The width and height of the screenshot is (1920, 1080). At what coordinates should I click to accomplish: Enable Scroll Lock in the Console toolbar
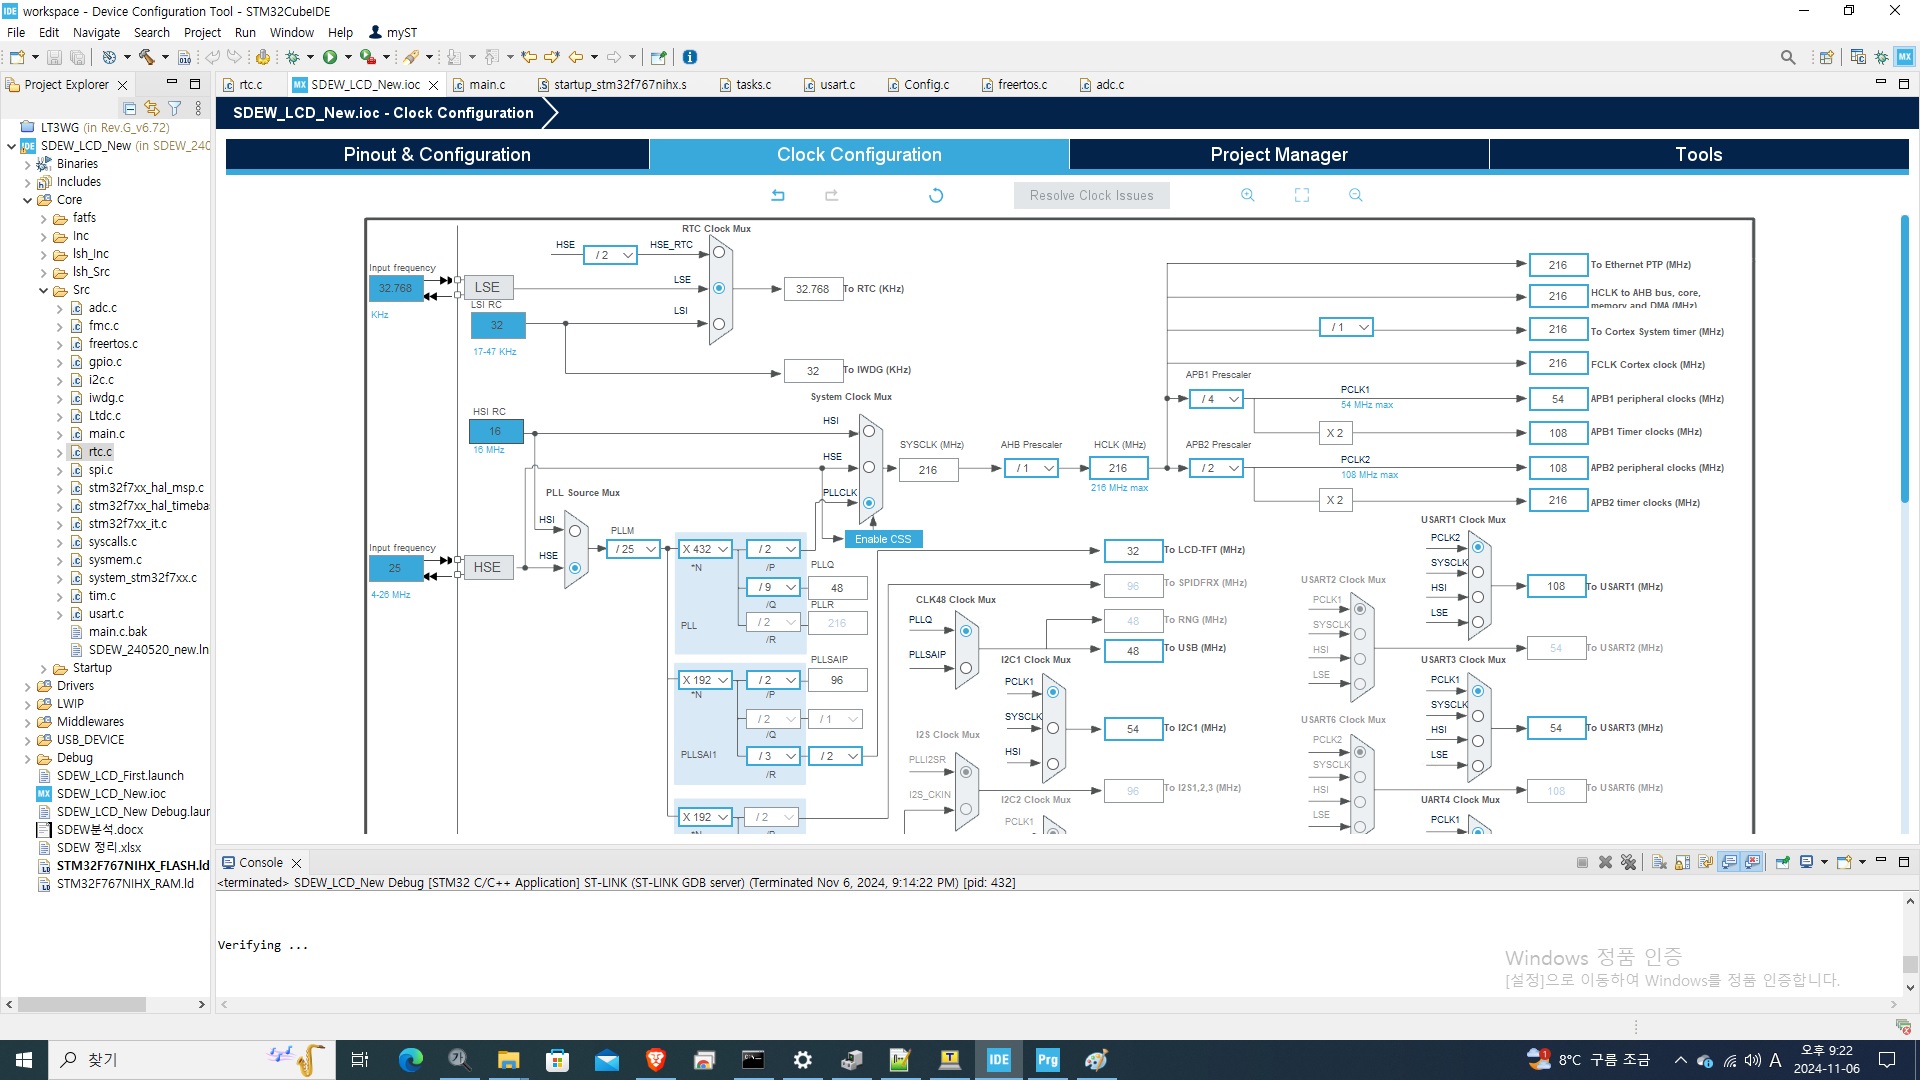coord(1681,861)
